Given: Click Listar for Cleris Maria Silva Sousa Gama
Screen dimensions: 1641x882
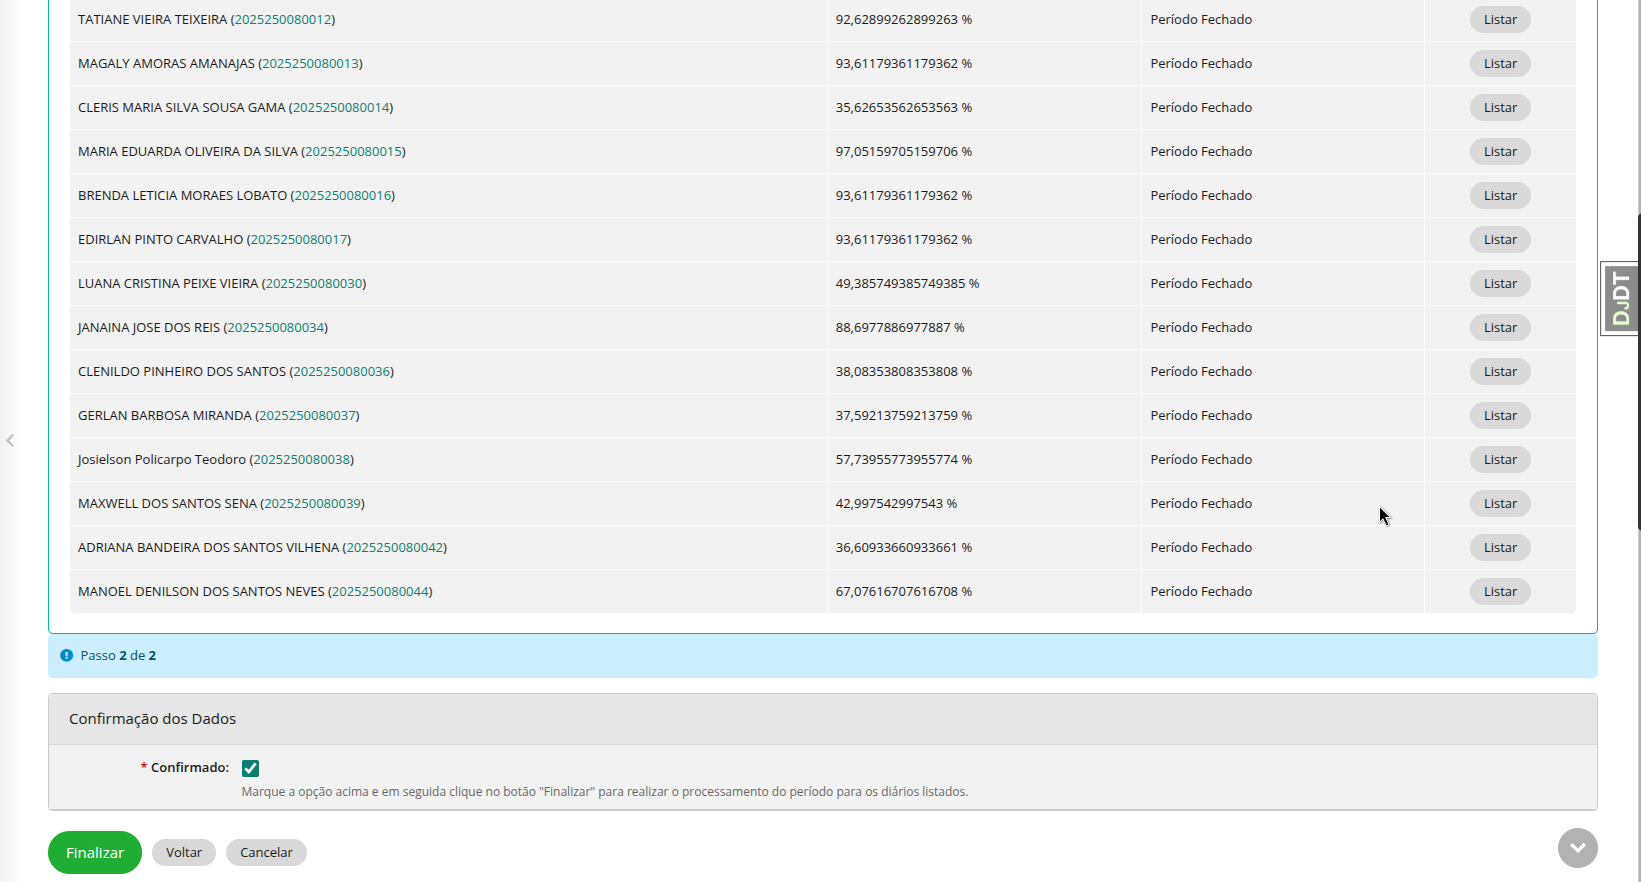Looking at the screenshot, I should coord(1500,107).
